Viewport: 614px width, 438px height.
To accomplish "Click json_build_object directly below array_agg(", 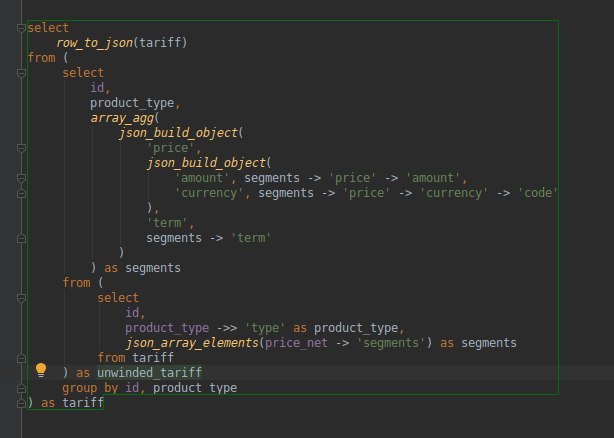I will tap(179, 133).
